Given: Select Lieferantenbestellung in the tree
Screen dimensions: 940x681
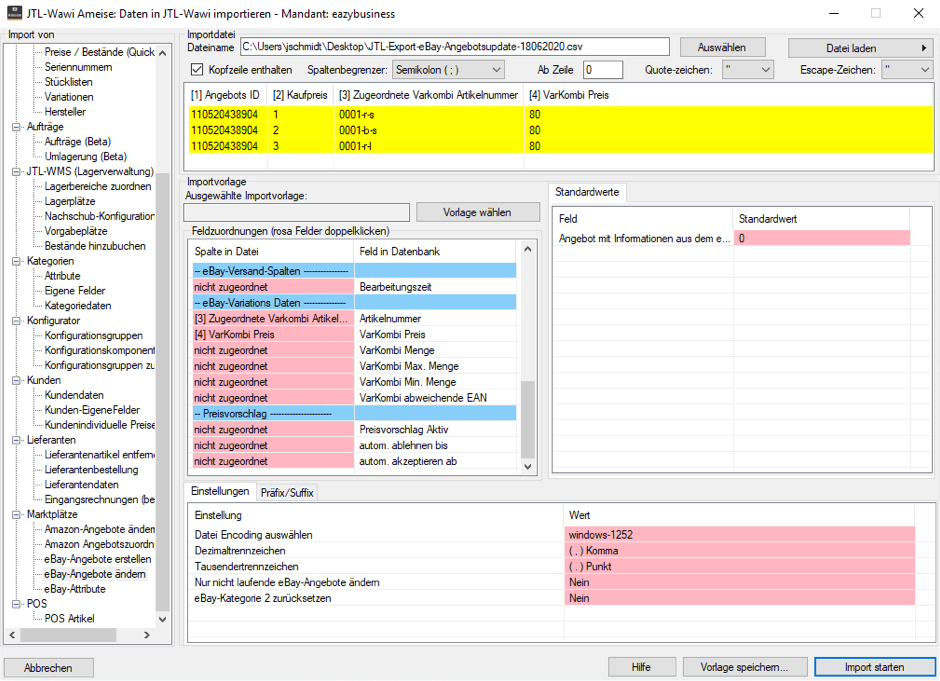Looking at the screenshot, I should click(x=91, y=470).
